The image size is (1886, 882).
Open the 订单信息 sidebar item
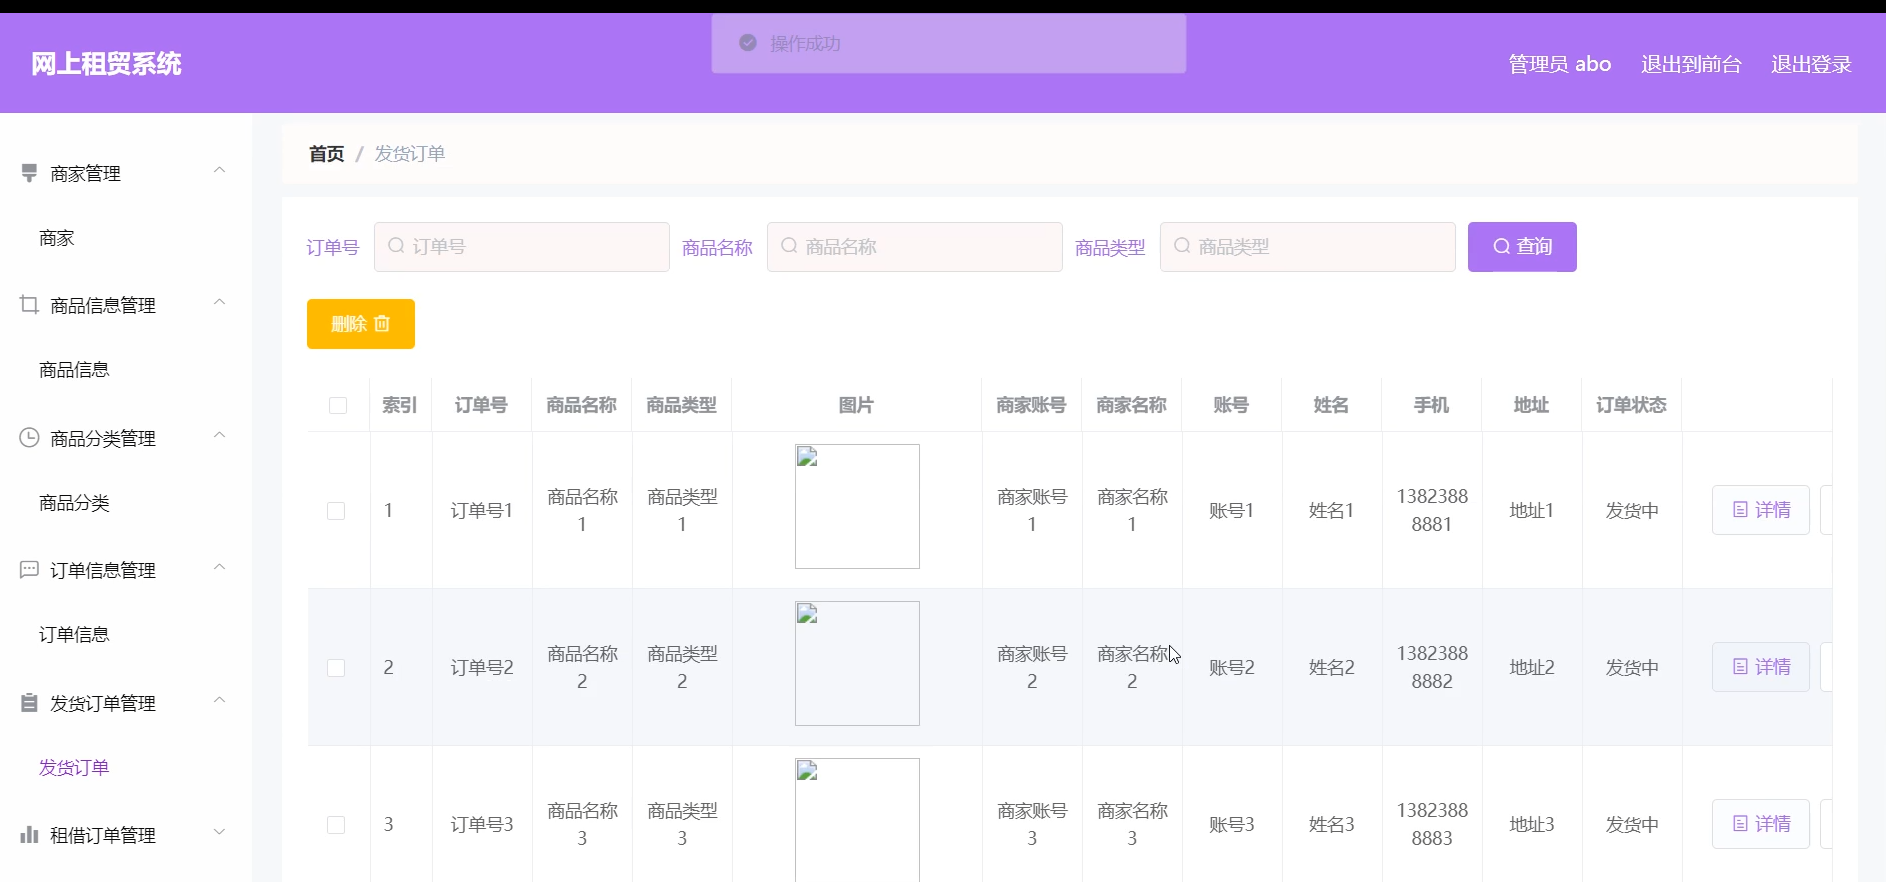pyautogui.click(x=74, y=635)
